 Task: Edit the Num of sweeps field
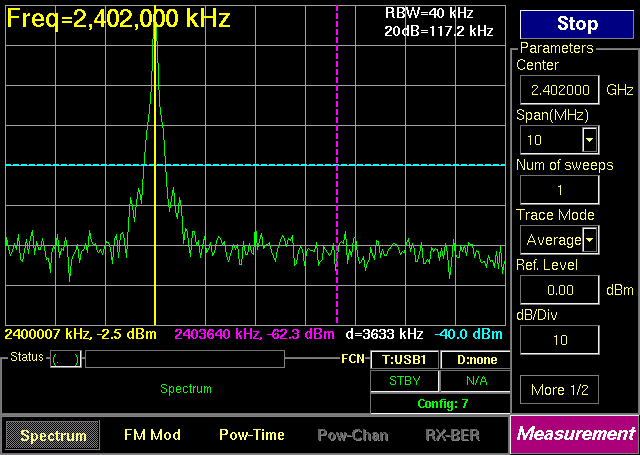click(560, 190)
